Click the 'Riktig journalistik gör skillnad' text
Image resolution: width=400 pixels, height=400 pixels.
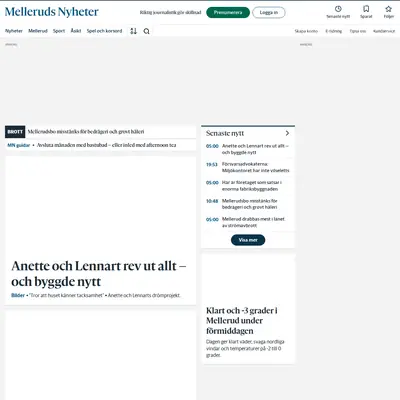point(170,13)
